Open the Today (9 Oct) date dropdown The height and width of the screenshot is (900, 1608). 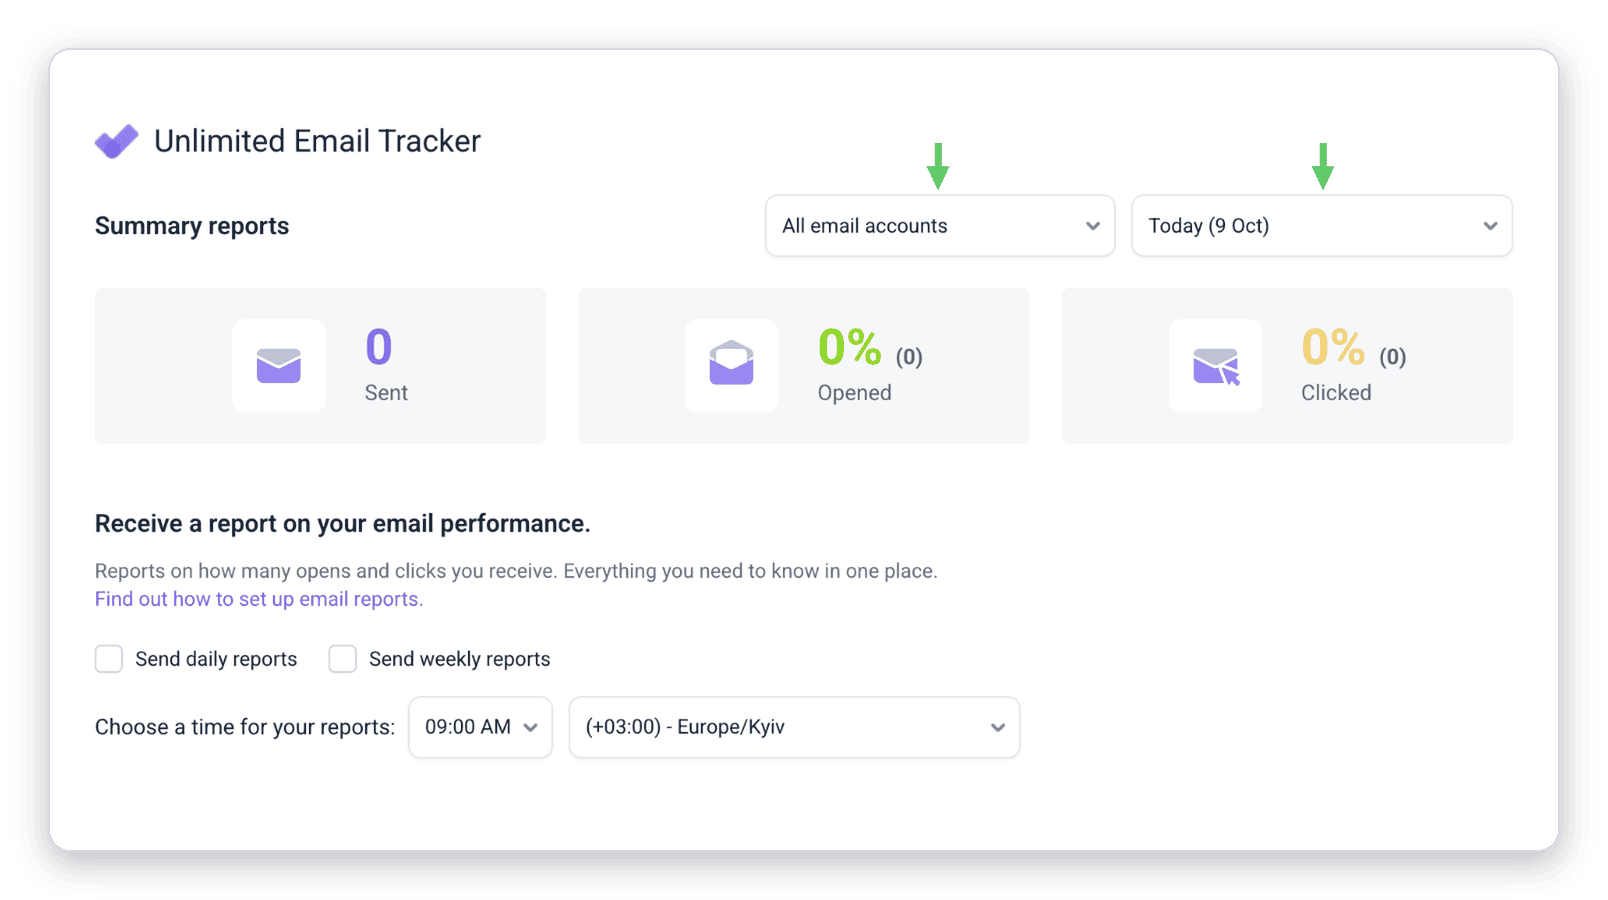[x=1321, y=226]
